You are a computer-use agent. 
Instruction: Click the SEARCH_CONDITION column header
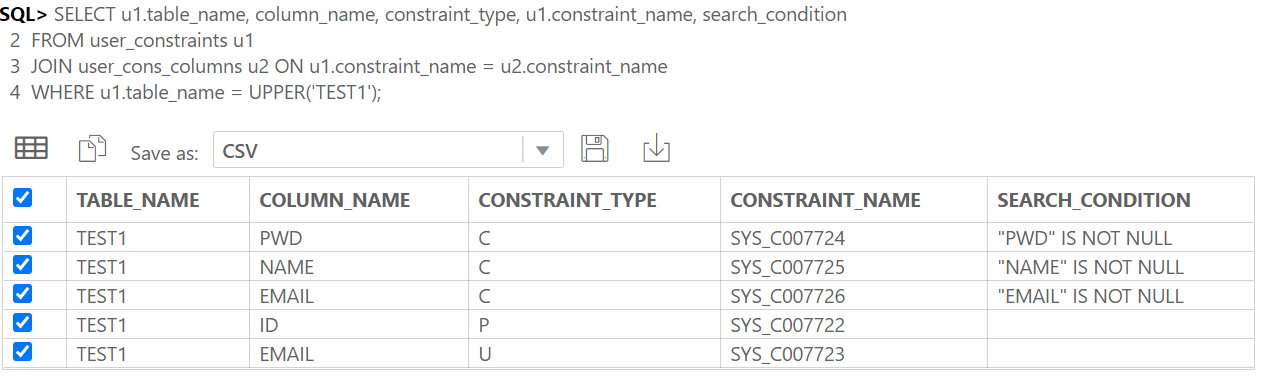pos(1094,200)
